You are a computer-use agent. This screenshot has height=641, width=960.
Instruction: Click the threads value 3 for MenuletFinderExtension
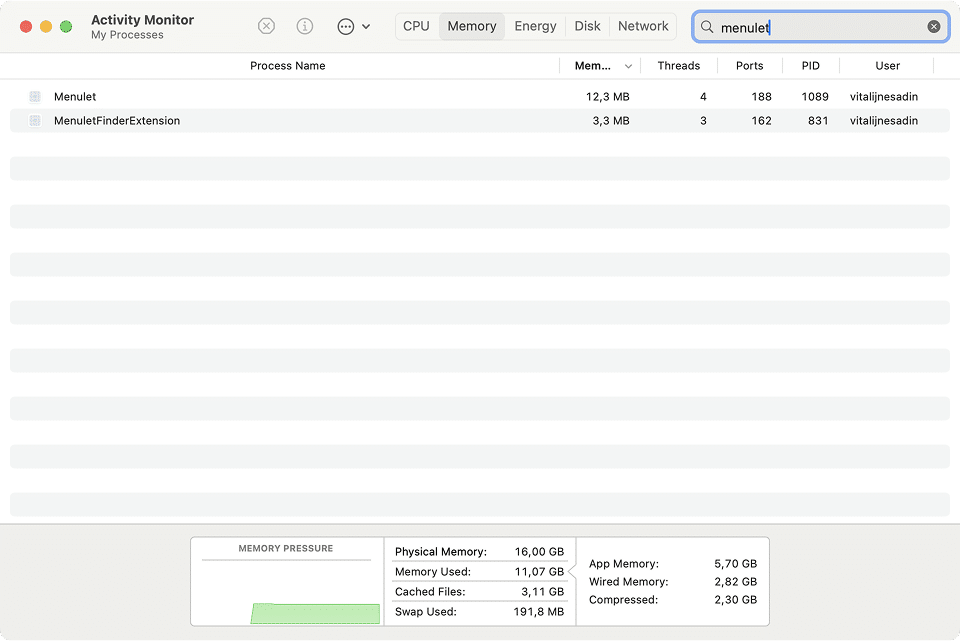[x=703, y=121]
